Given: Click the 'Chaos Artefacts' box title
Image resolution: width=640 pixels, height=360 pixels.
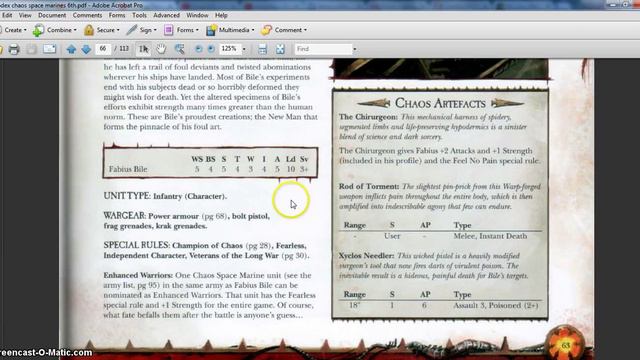Looking at the screenshot, I should (440, 103).
